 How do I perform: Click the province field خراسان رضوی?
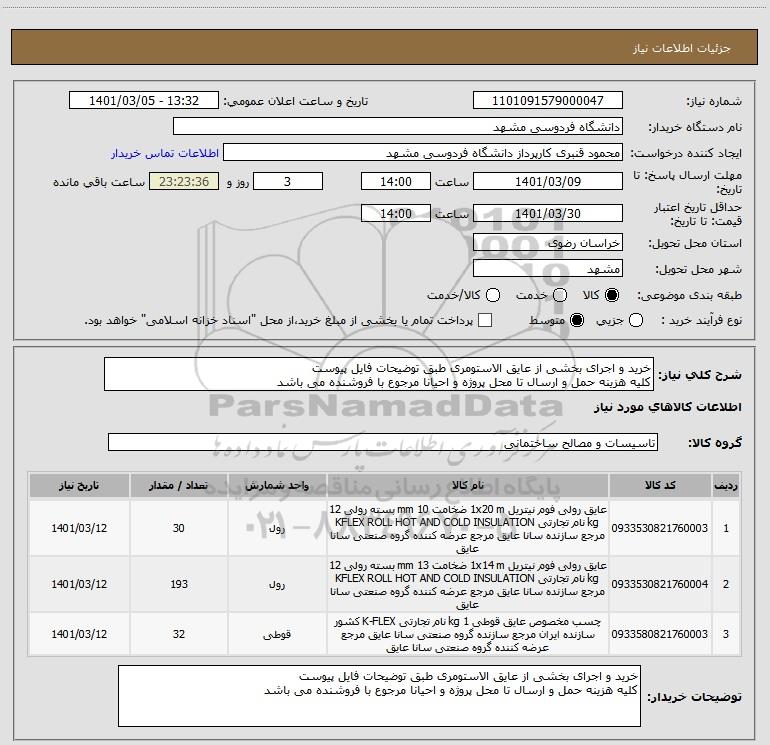click(548, 242)
